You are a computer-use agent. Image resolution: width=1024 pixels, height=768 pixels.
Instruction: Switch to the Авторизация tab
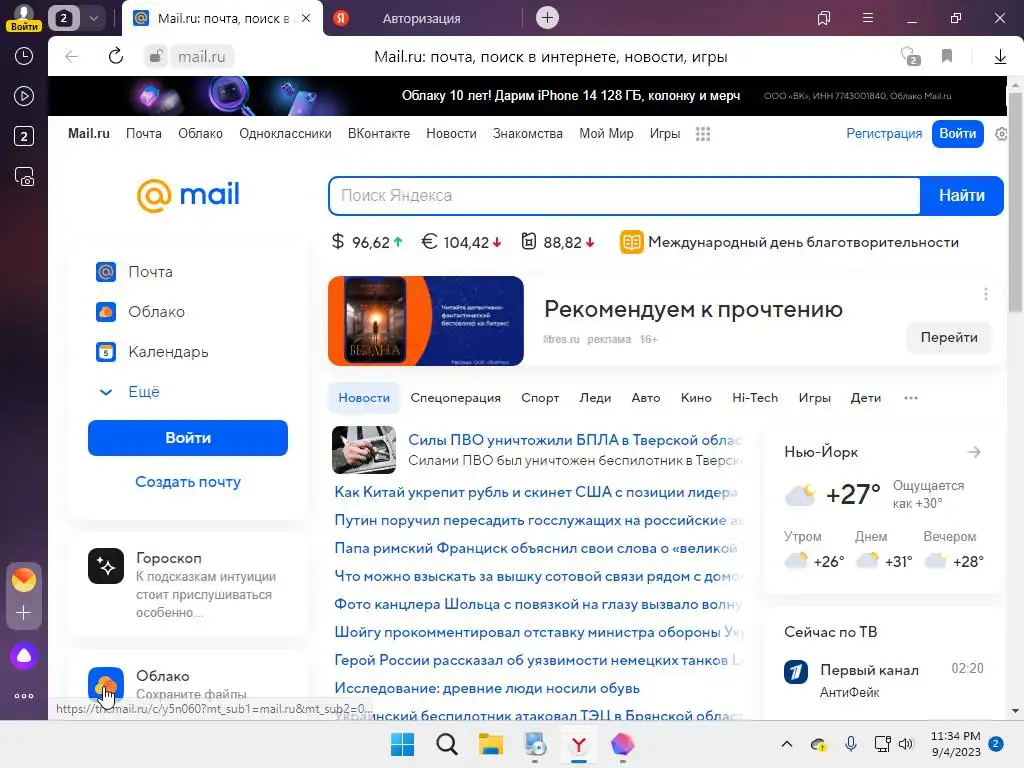click(x=421, y=18)
